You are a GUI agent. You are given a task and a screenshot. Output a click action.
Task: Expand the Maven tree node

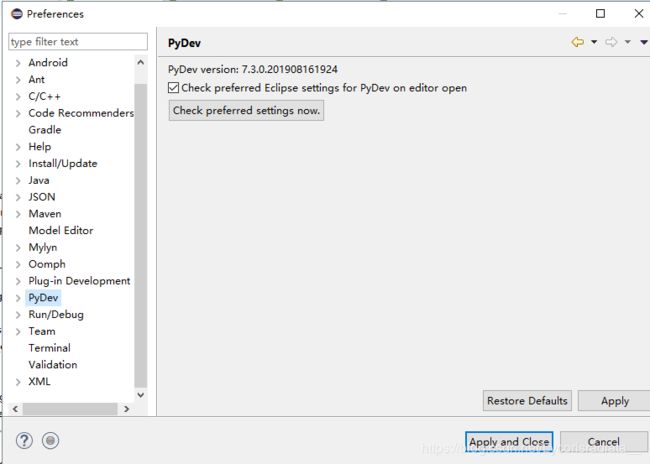(18, 214)
